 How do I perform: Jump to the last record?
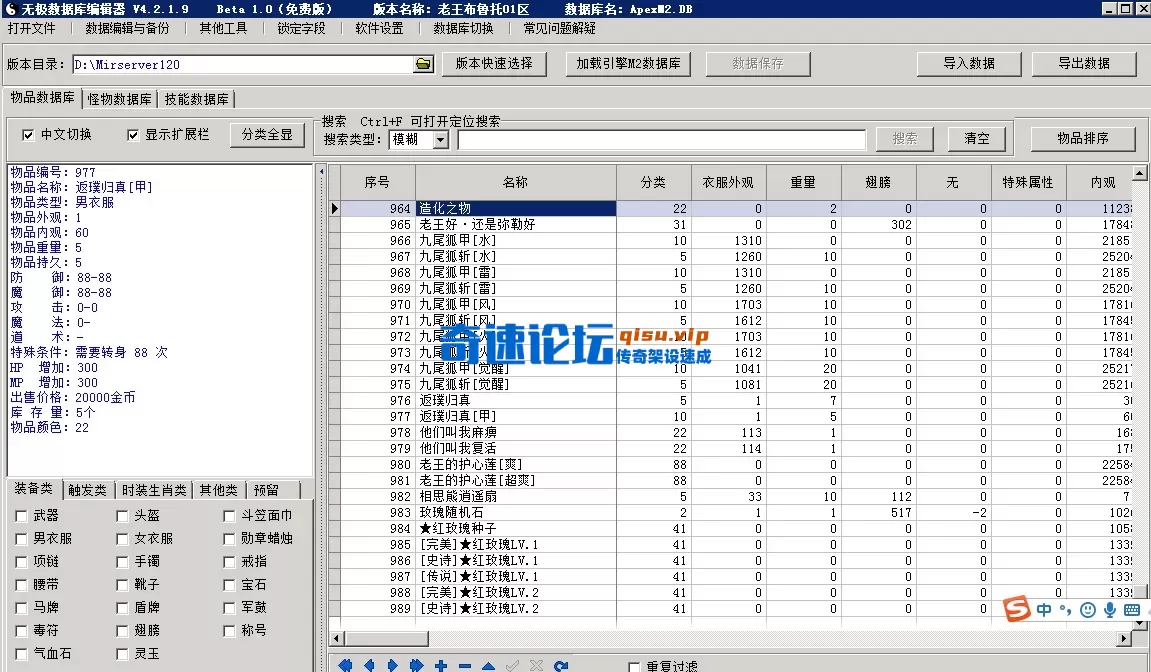[417, 664]
